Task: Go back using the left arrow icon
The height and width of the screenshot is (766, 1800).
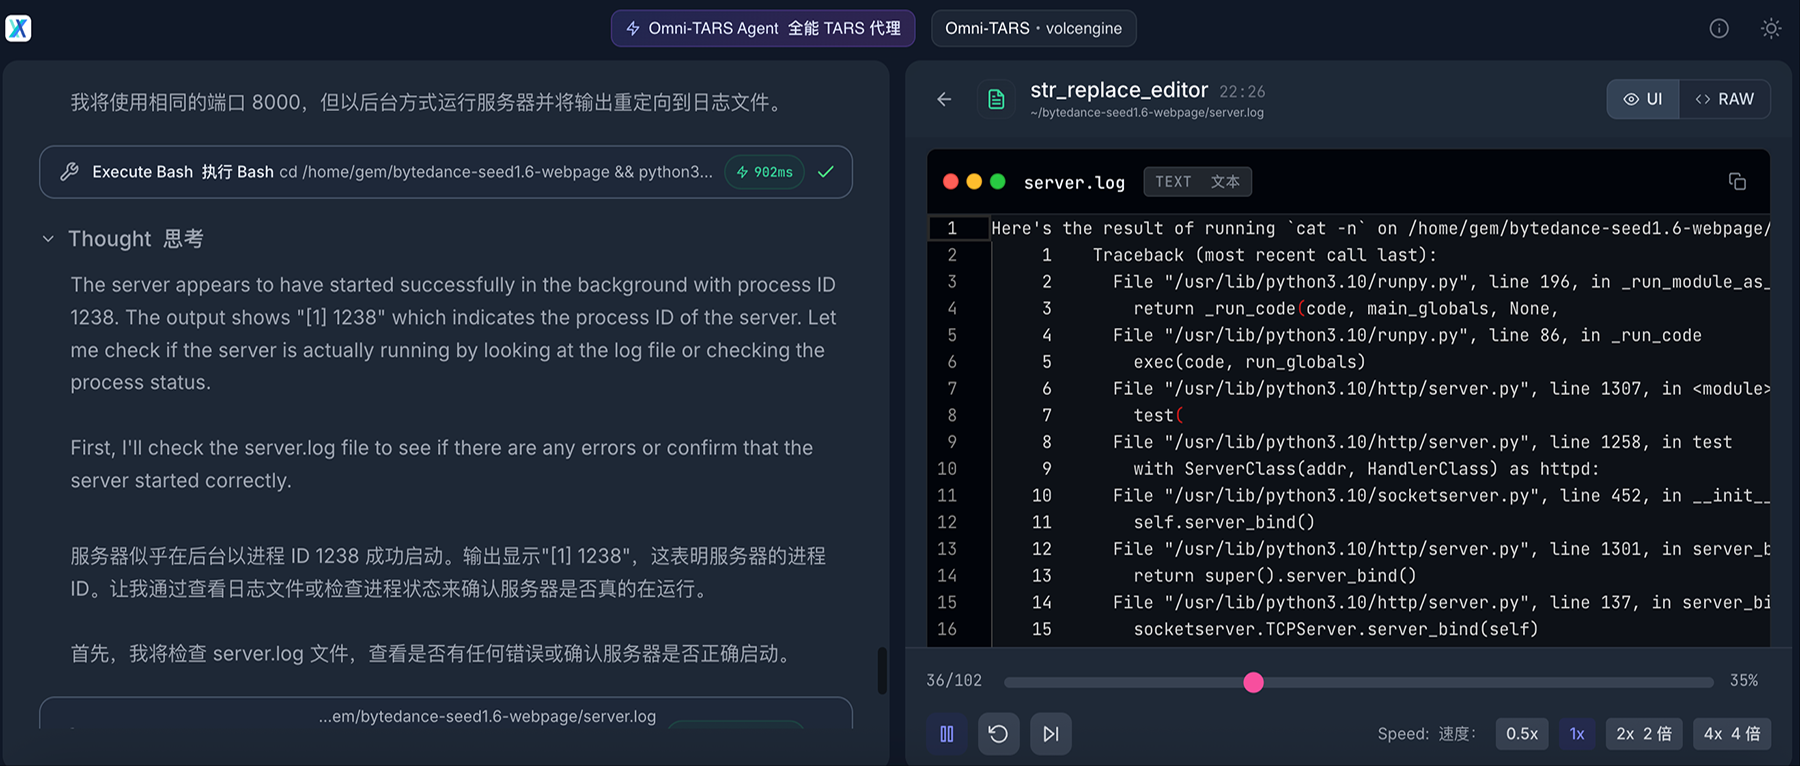Action: point(944,99)
